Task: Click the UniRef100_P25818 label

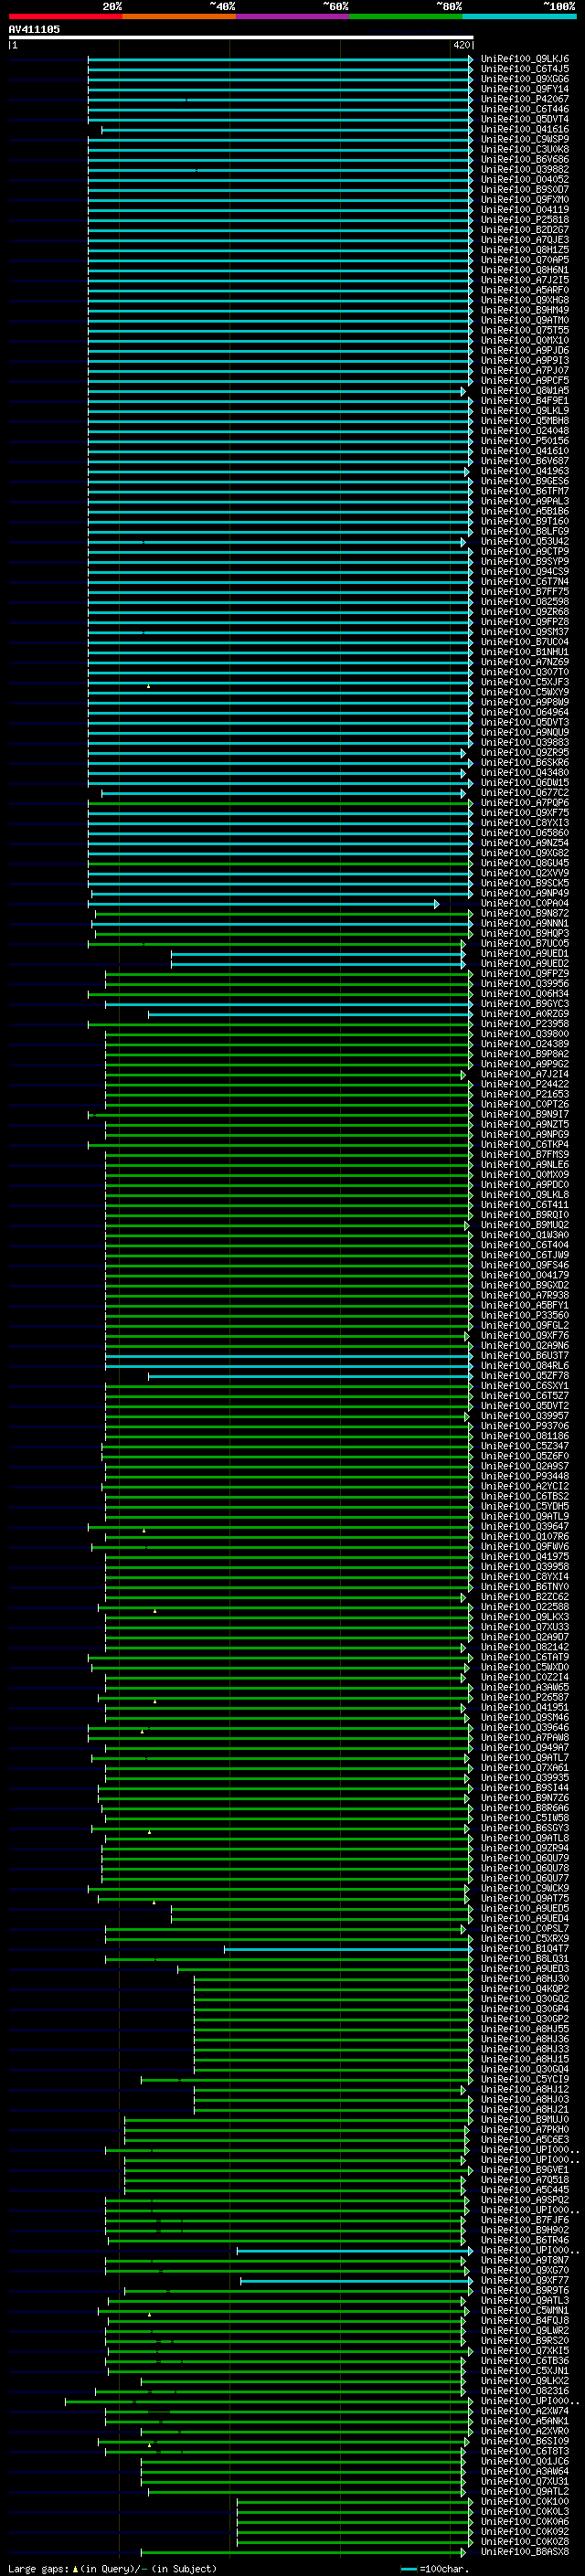Action: pyautogui.click(x=525, y=220)
